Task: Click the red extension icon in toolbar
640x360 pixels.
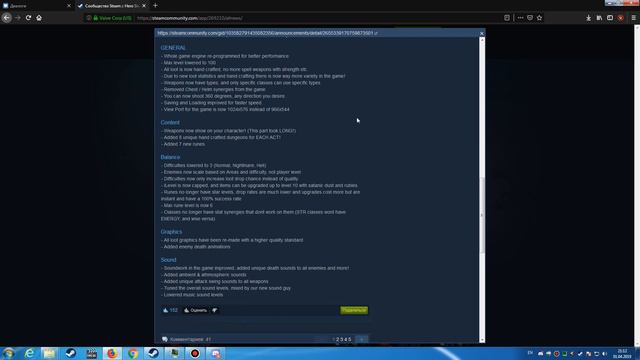Action: 620,18
